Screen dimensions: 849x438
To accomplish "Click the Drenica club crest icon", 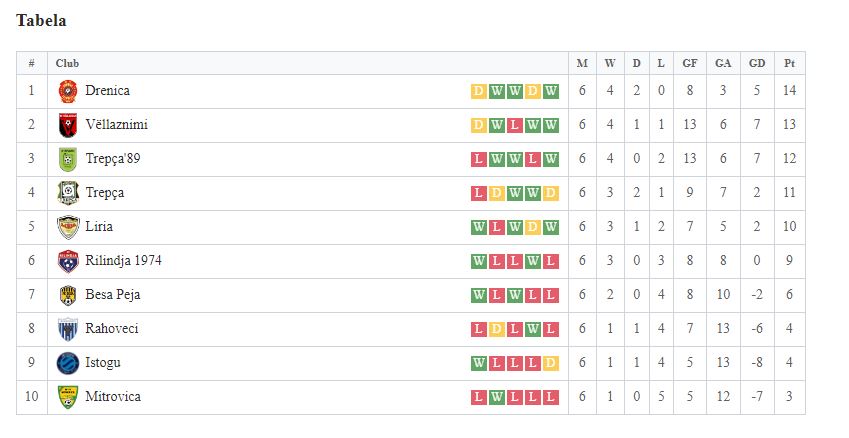I will coord(68,91).
